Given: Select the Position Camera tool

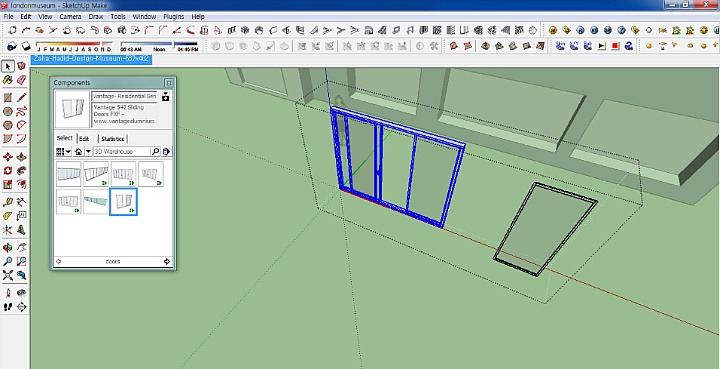Looking at the screenshot, I should pyautogui.click(x=8, y=293).
